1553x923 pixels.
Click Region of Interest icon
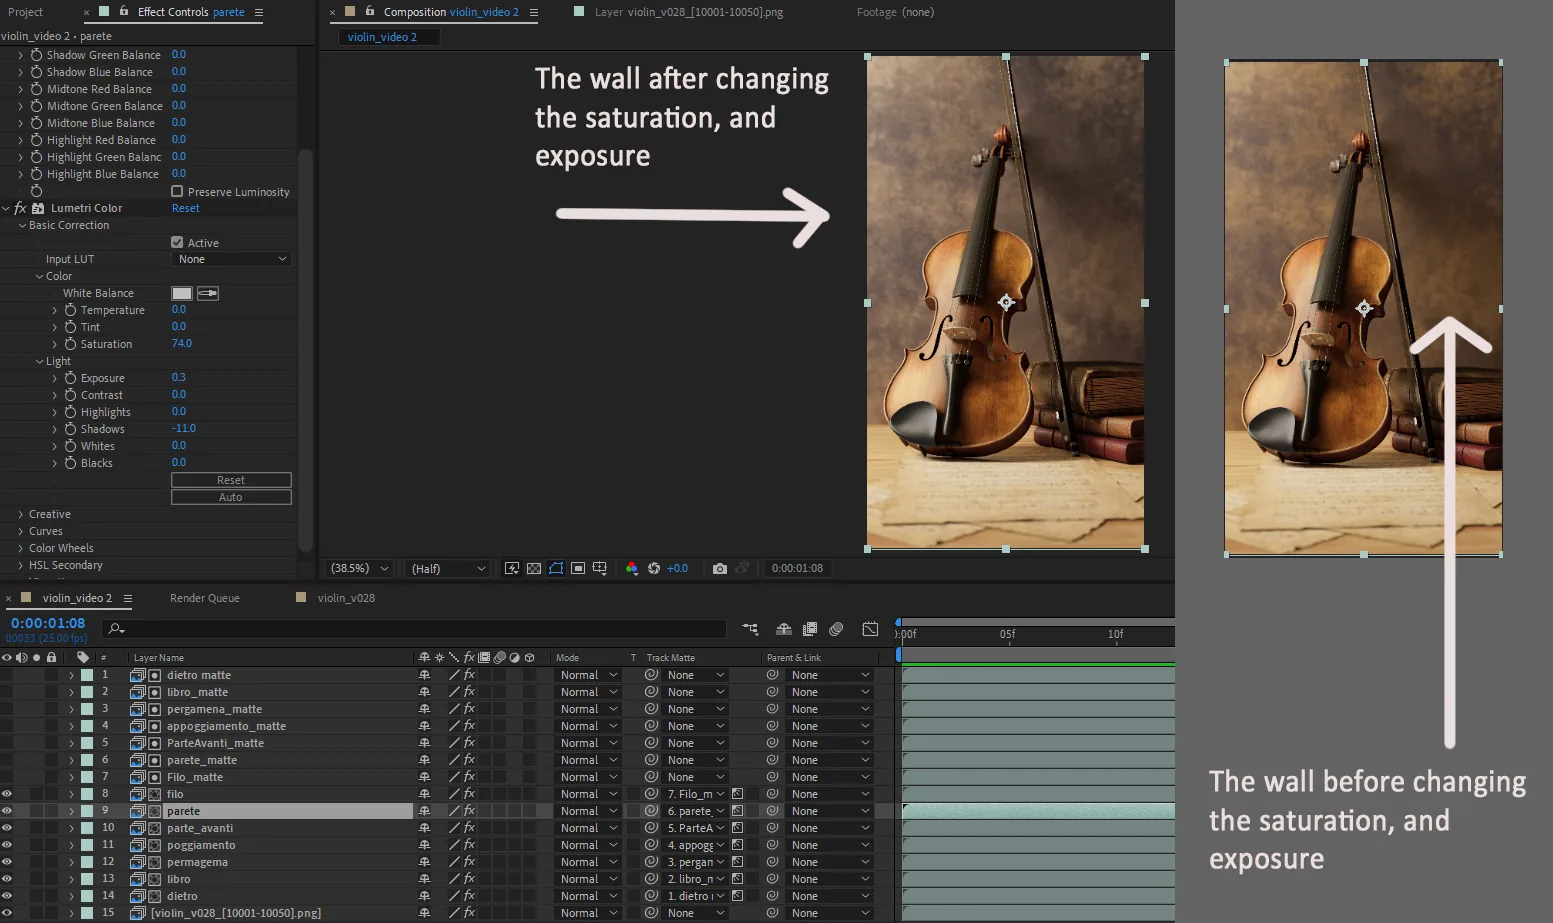[578, 568]
